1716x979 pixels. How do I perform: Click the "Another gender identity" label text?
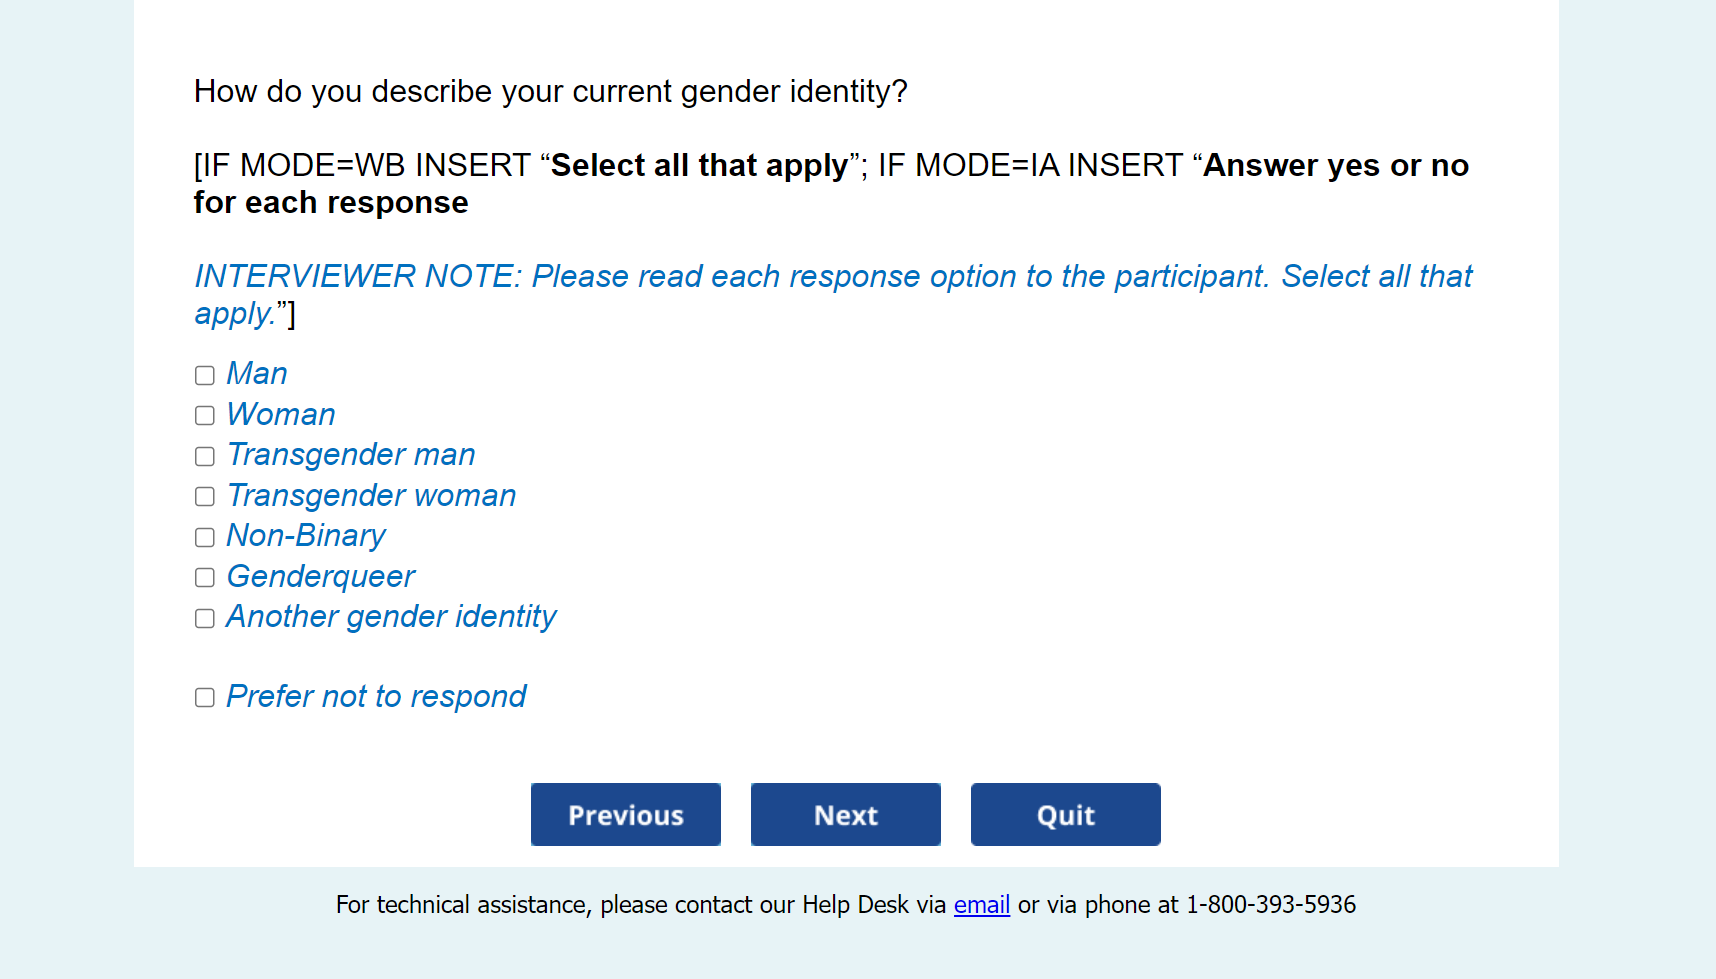click(x=391, y=617)
